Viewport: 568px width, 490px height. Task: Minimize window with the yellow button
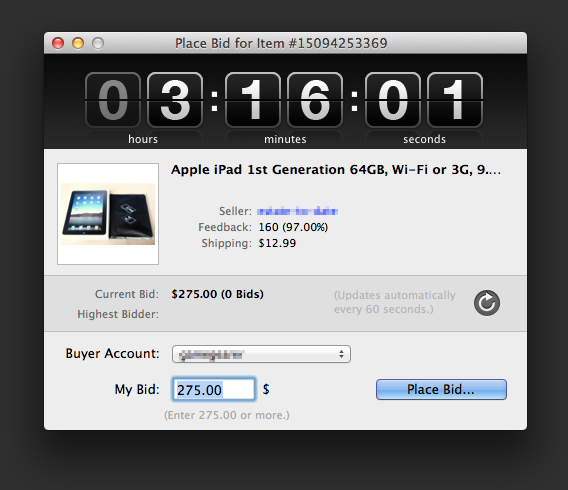[x=78, y=43]
